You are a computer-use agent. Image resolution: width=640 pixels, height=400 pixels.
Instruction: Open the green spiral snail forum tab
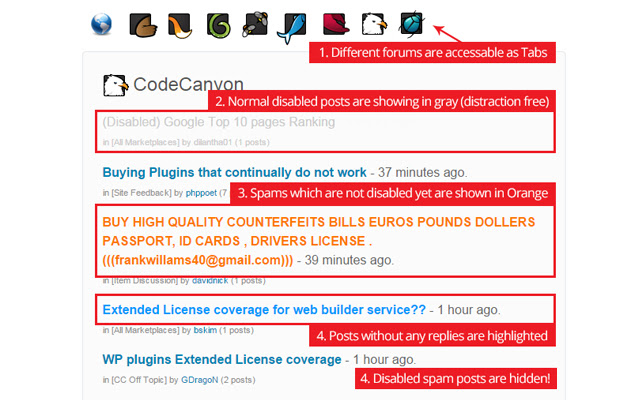(218, 26)
